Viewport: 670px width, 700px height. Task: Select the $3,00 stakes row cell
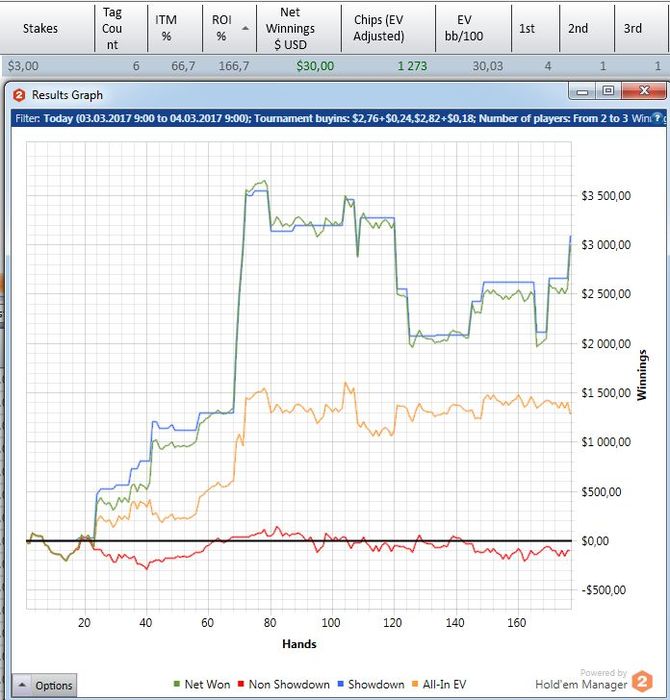pyautogui.click(x=23, y=66)
